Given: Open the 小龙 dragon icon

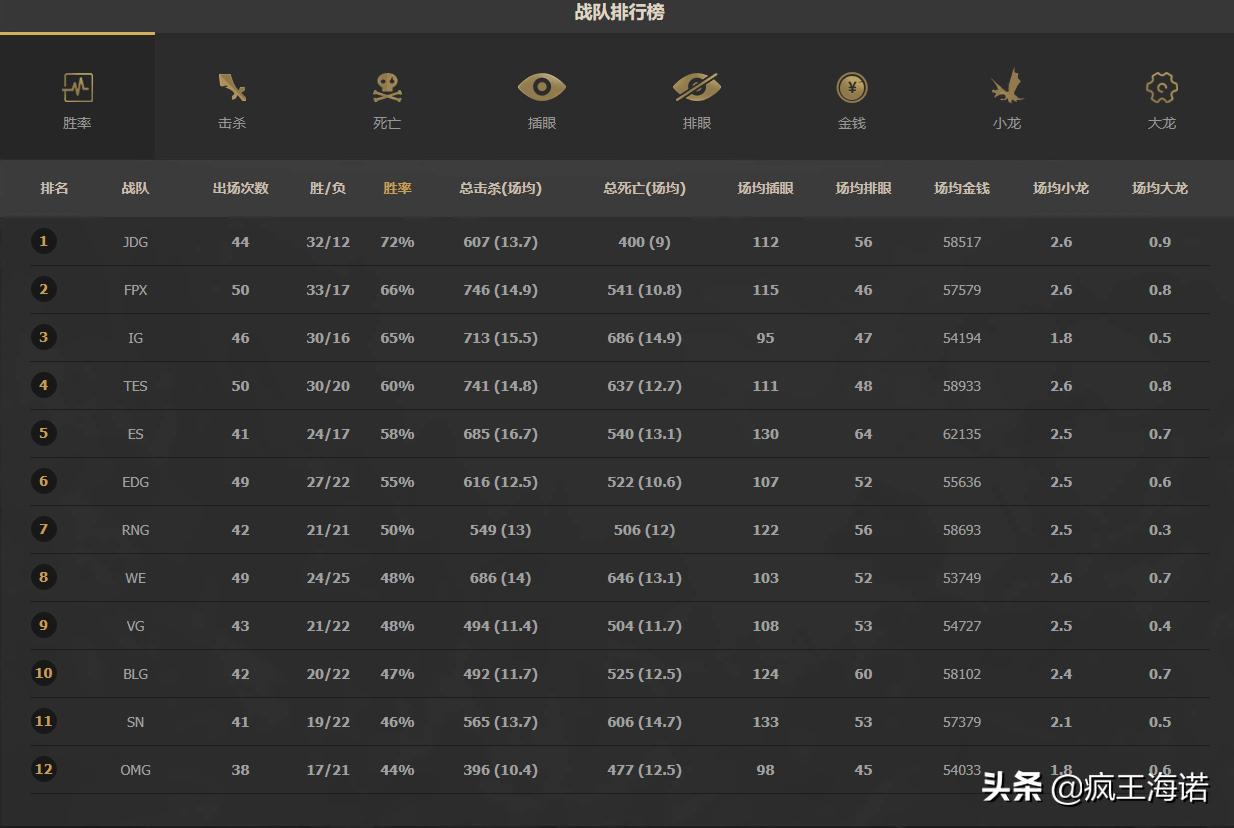Looking at the screenshot, I should (x=1007, y=88).
